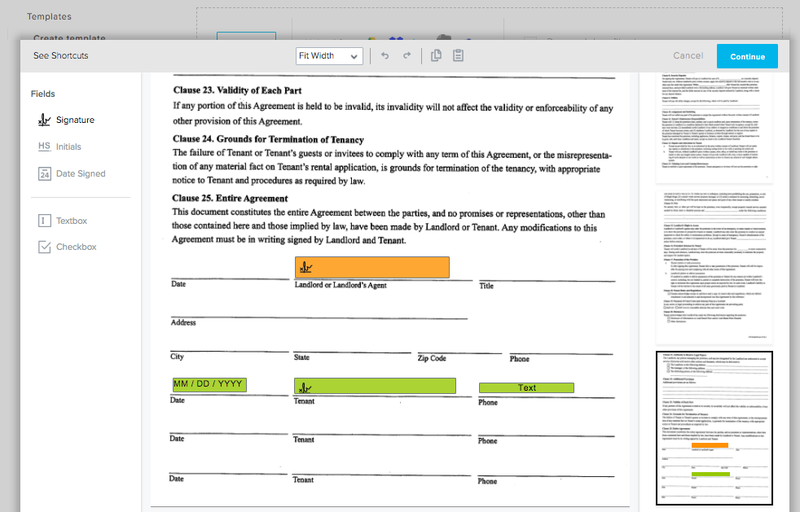Click the Clause 23 heading text

(x=237, y=90)
